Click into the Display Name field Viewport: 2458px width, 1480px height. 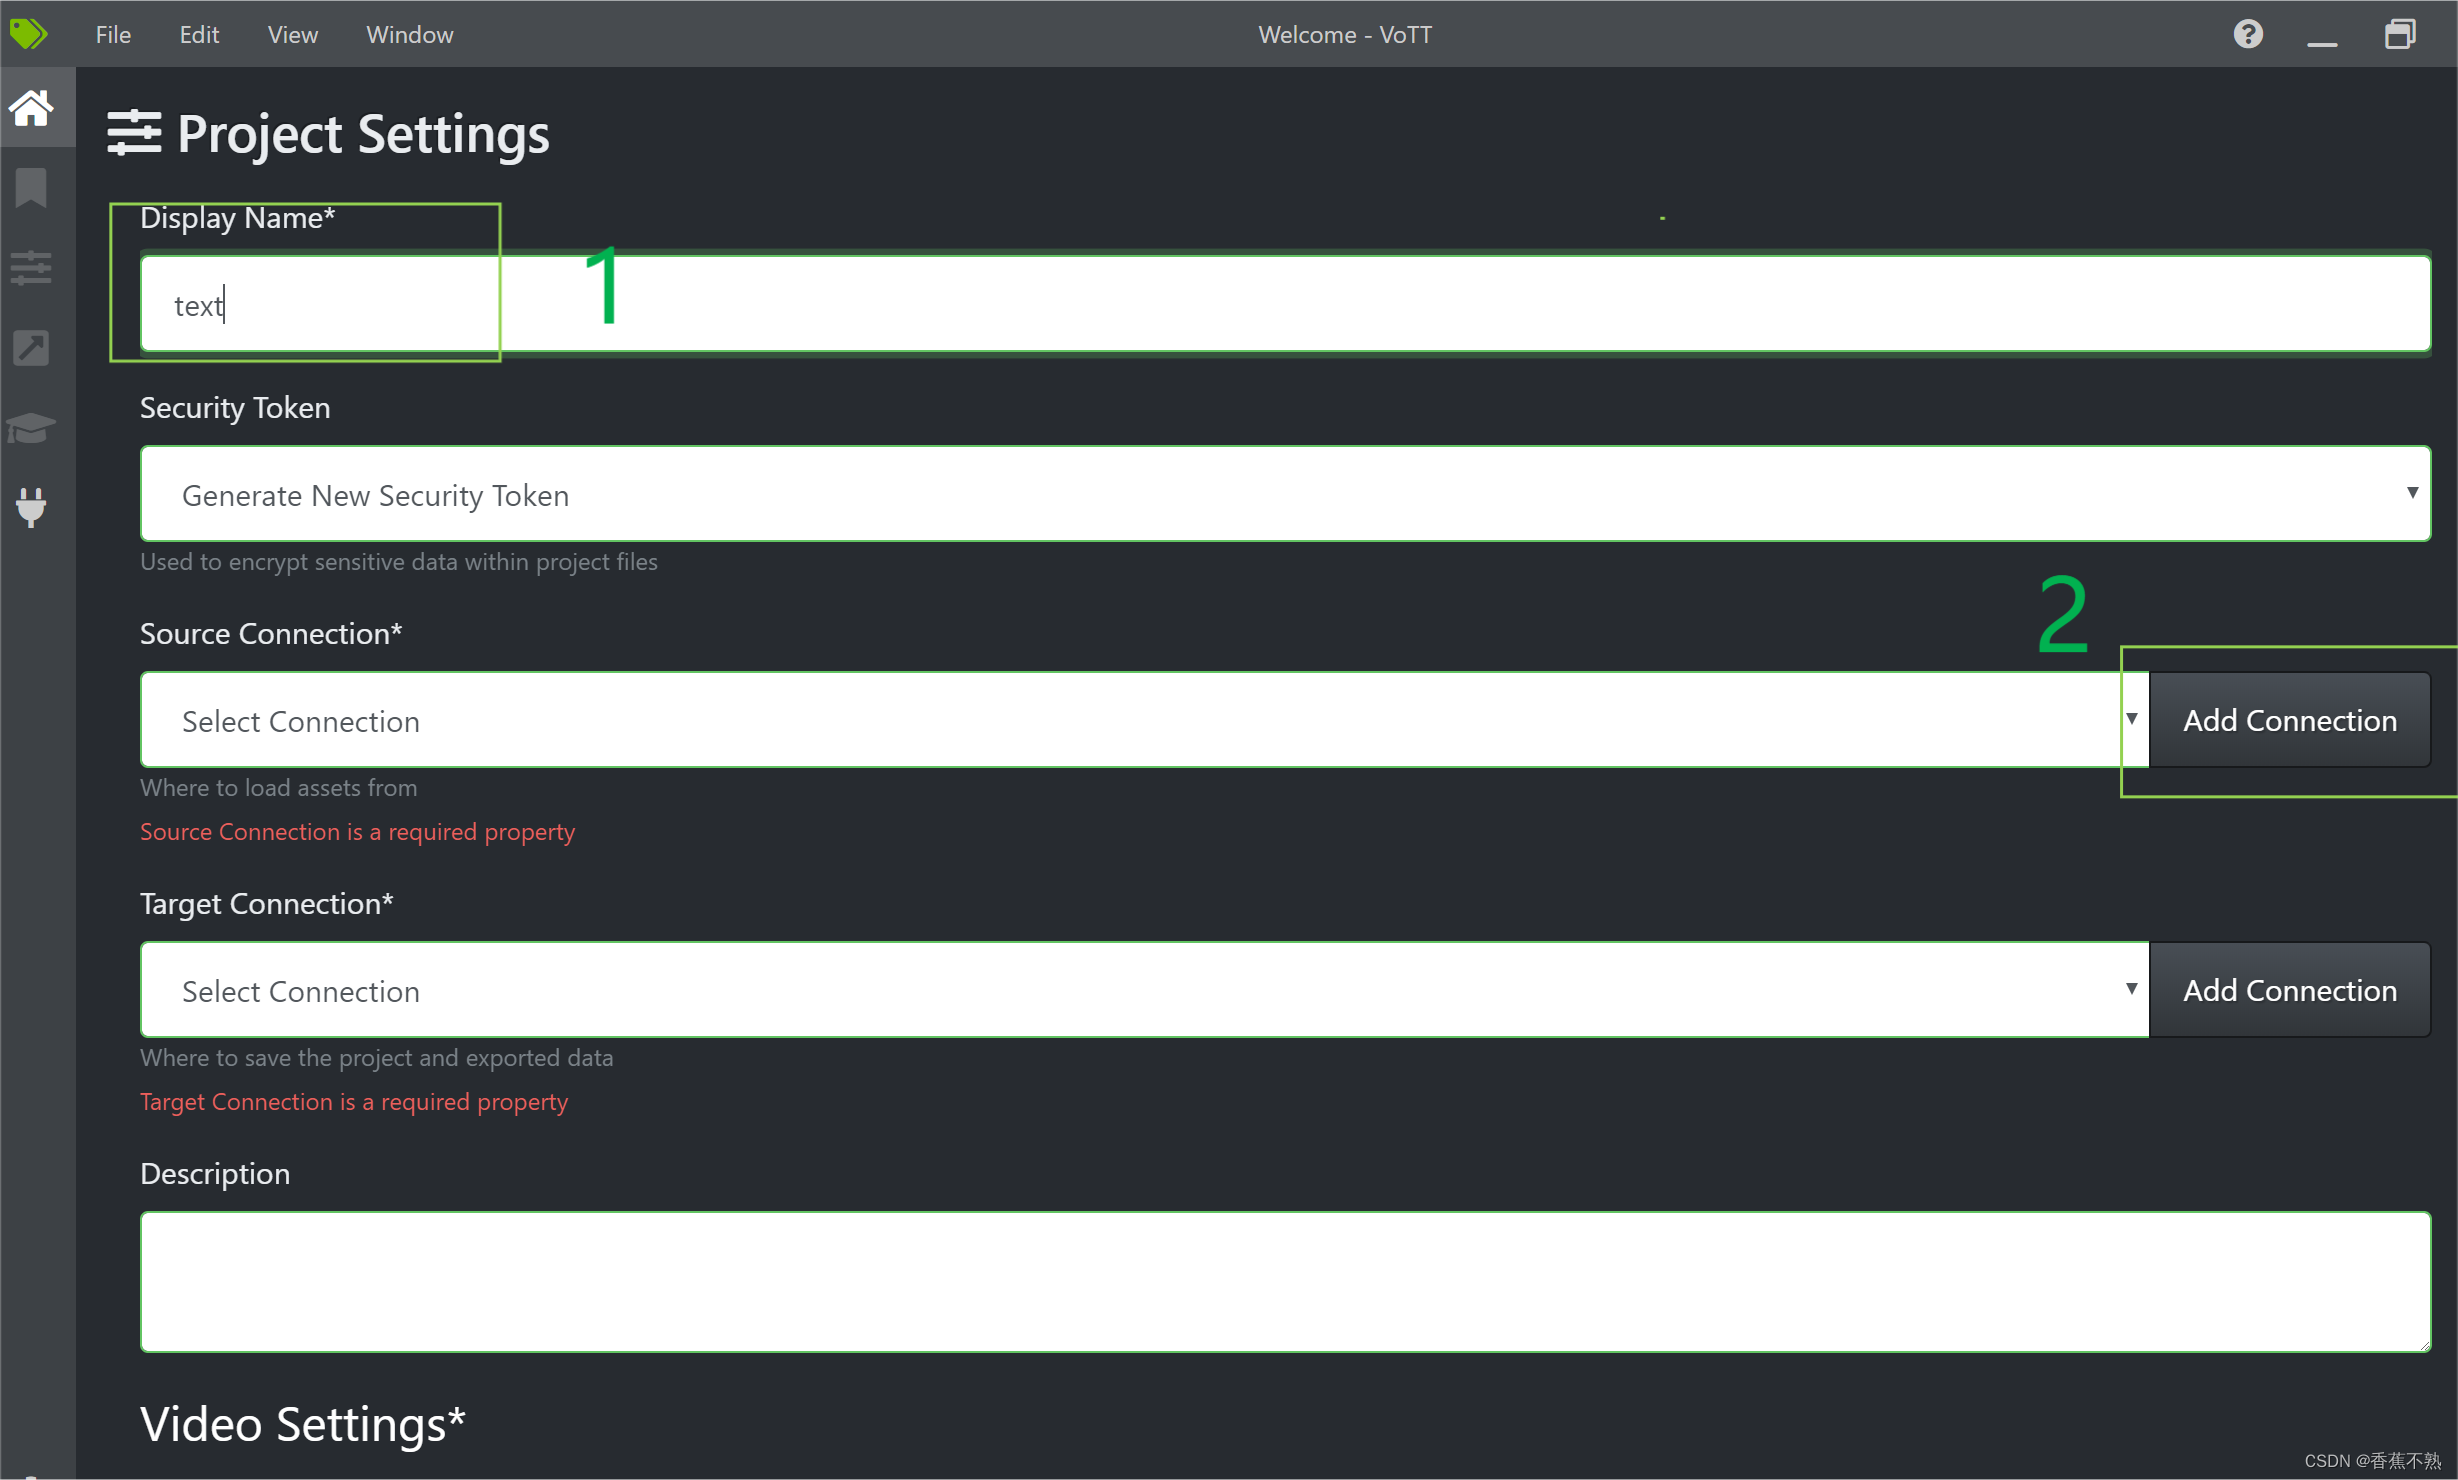point(1285,304)
